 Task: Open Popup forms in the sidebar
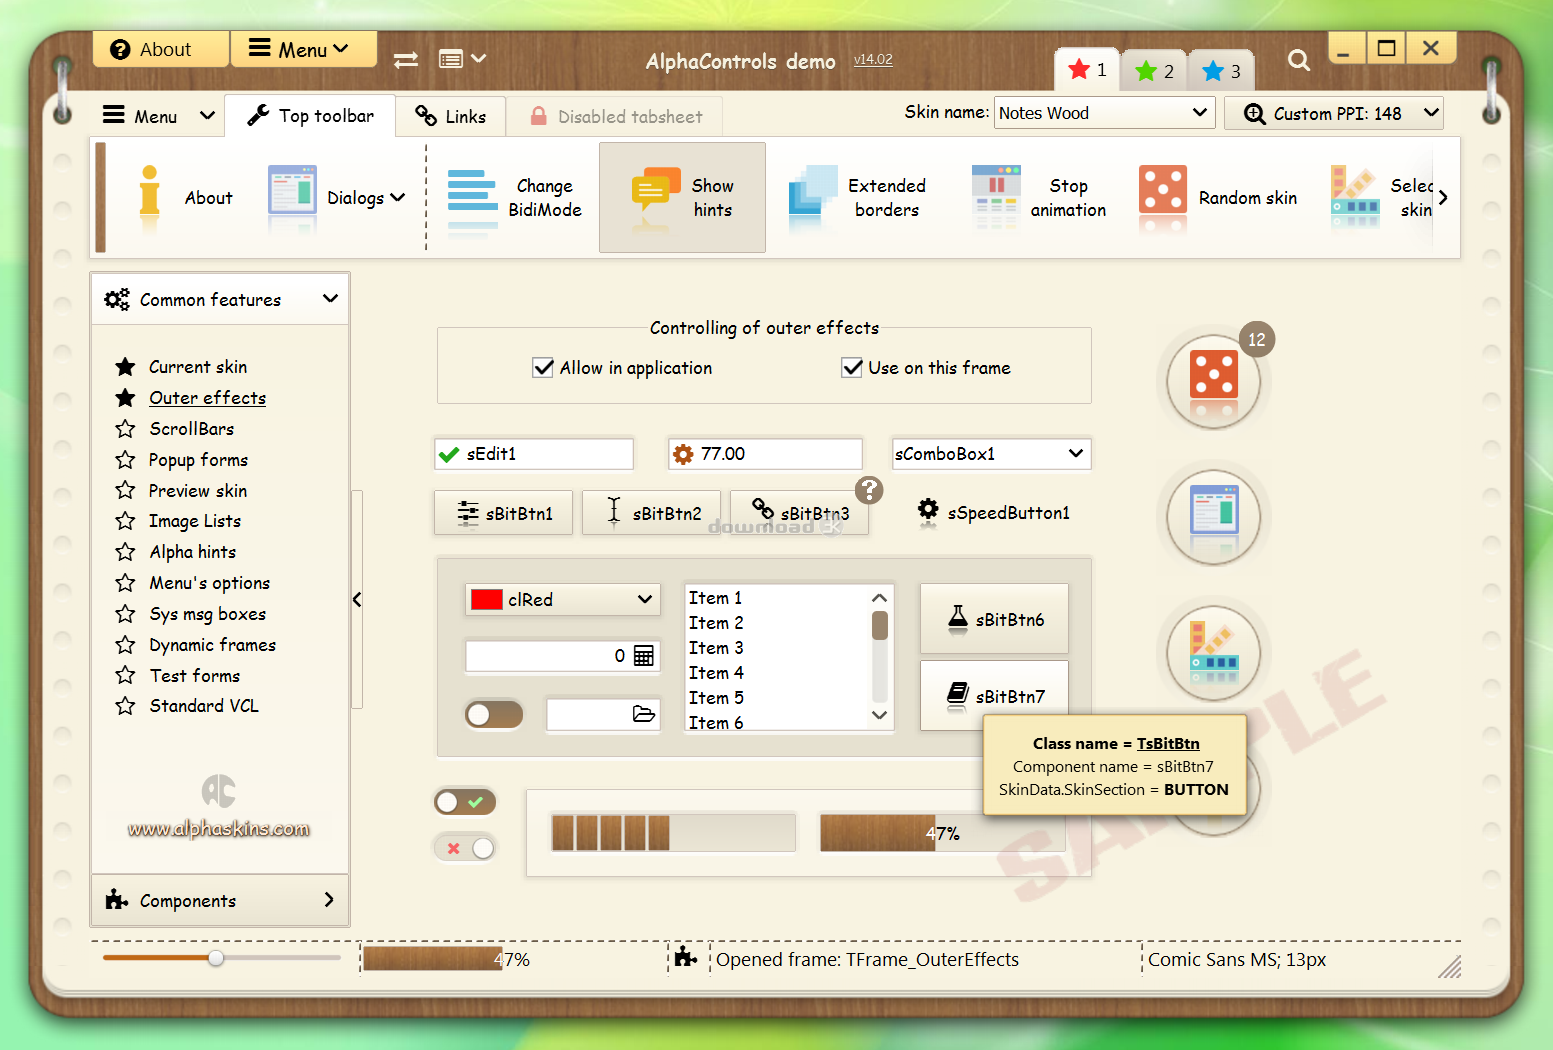pyautogui.click(x=198, y=460)
